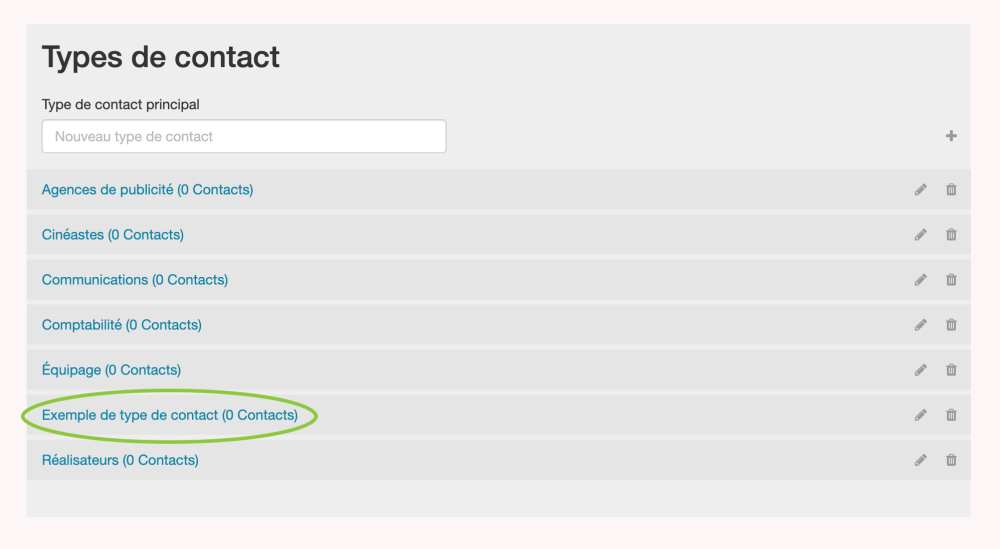Focus the Nouveau type de contact field

[x=244, y=137]
